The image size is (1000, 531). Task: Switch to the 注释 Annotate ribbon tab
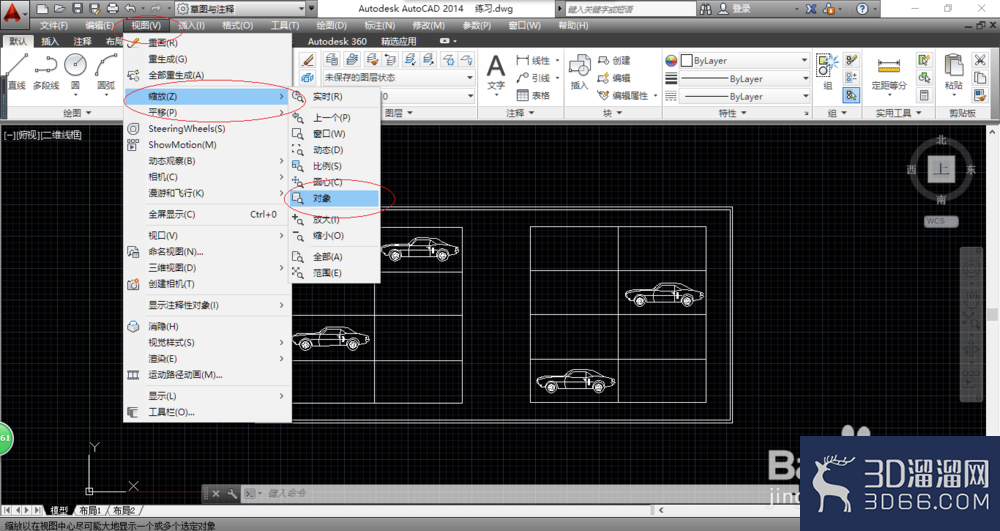click(82, 41)
